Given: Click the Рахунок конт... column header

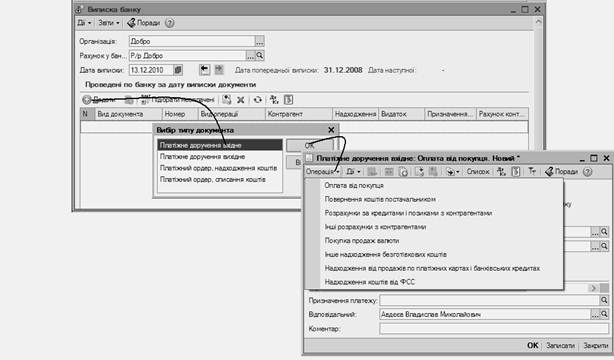Looking at the screenshot, I should [502, 114].
